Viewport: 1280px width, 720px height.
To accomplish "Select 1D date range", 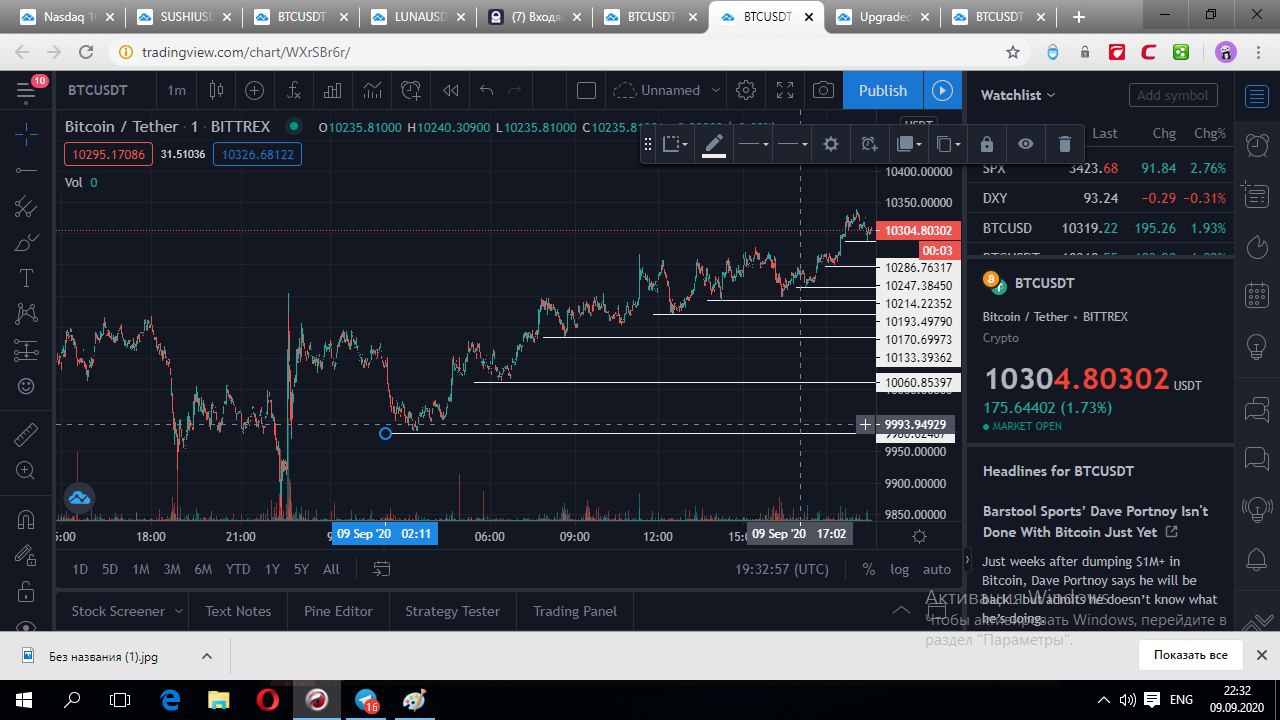I will [x=80, y=569].
